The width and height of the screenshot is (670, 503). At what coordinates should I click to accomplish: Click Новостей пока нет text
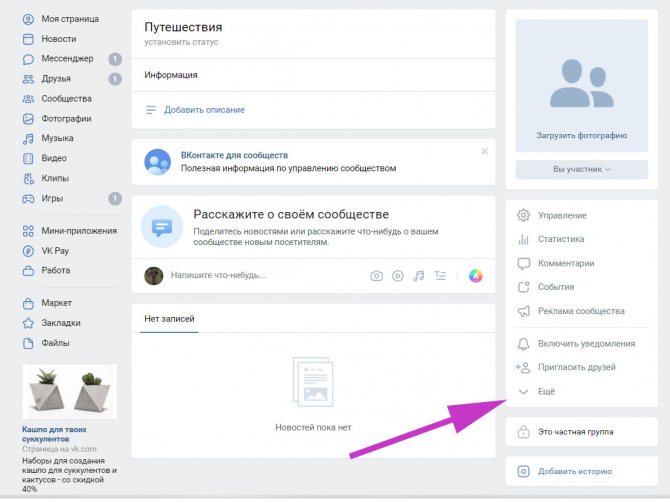coord(313,427)
